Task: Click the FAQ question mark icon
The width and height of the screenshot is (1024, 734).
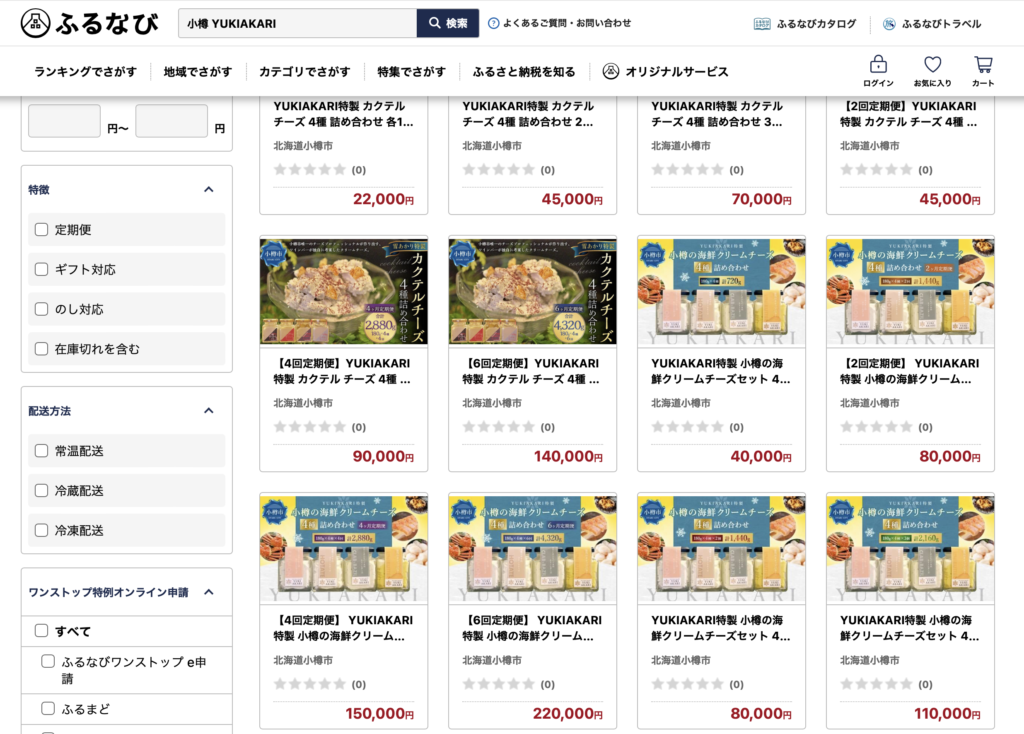Action: click(494, 24)
